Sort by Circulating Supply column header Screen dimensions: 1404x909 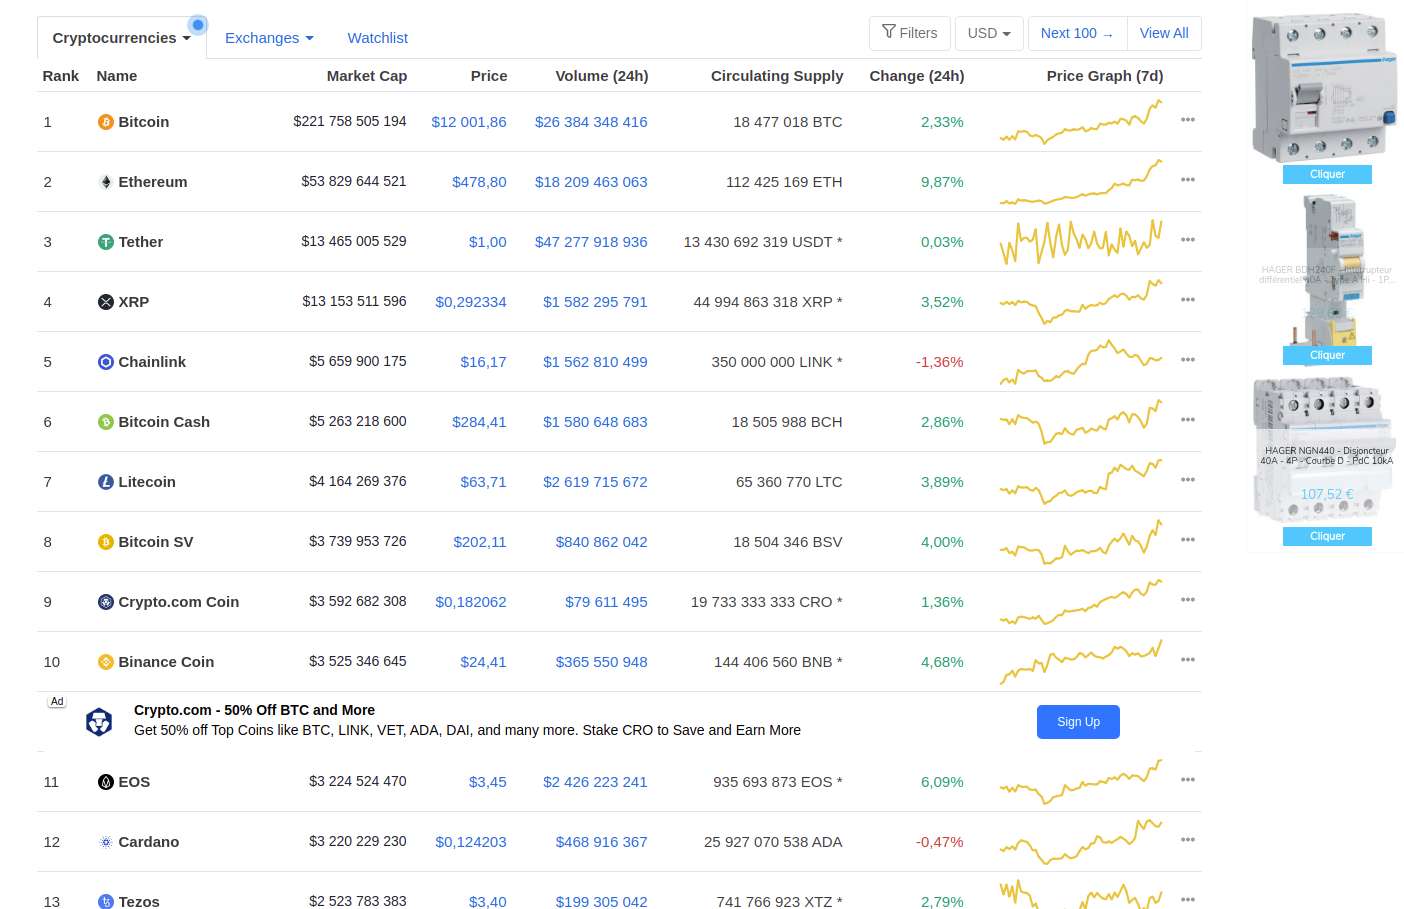(777, 76)
